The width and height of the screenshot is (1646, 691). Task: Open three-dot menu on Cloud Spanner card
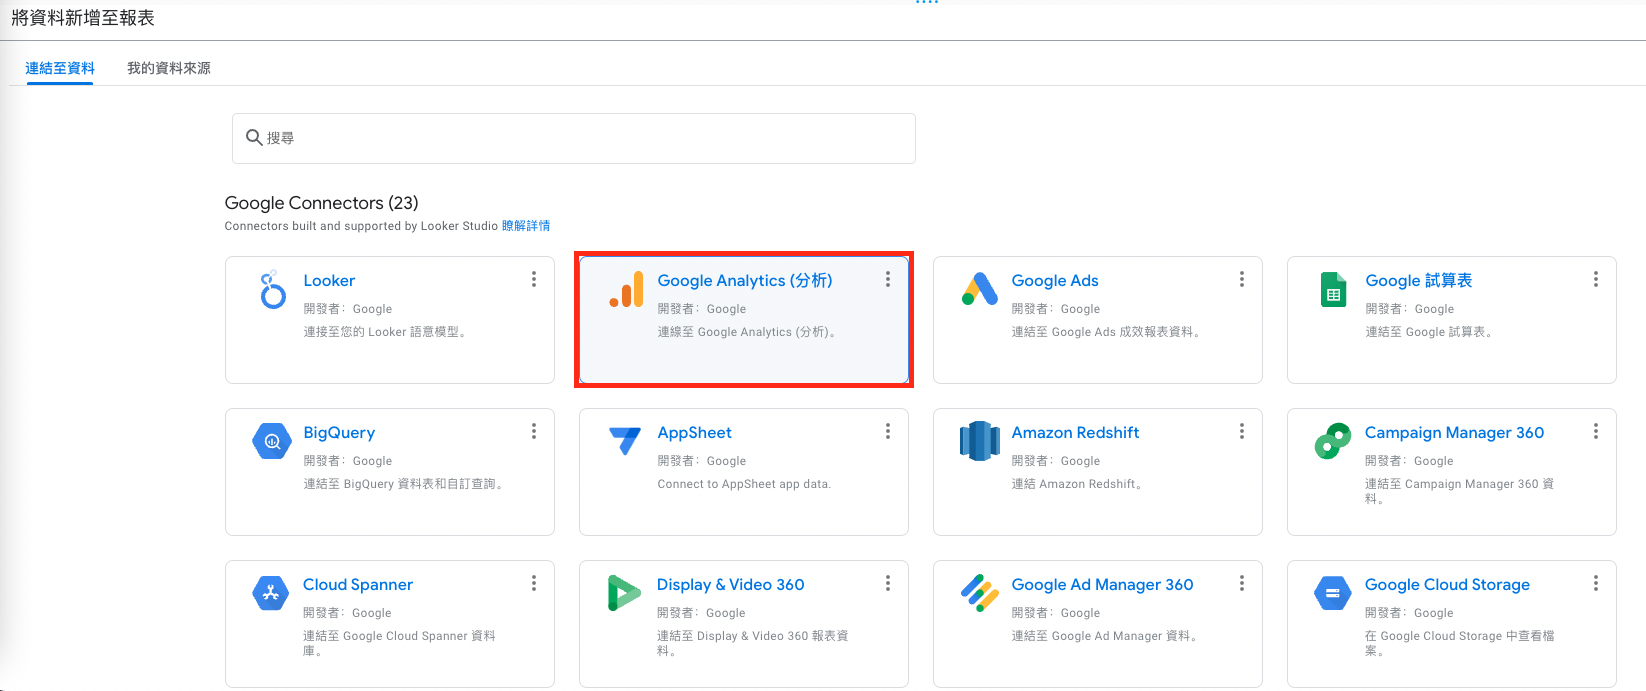(534, 583)
